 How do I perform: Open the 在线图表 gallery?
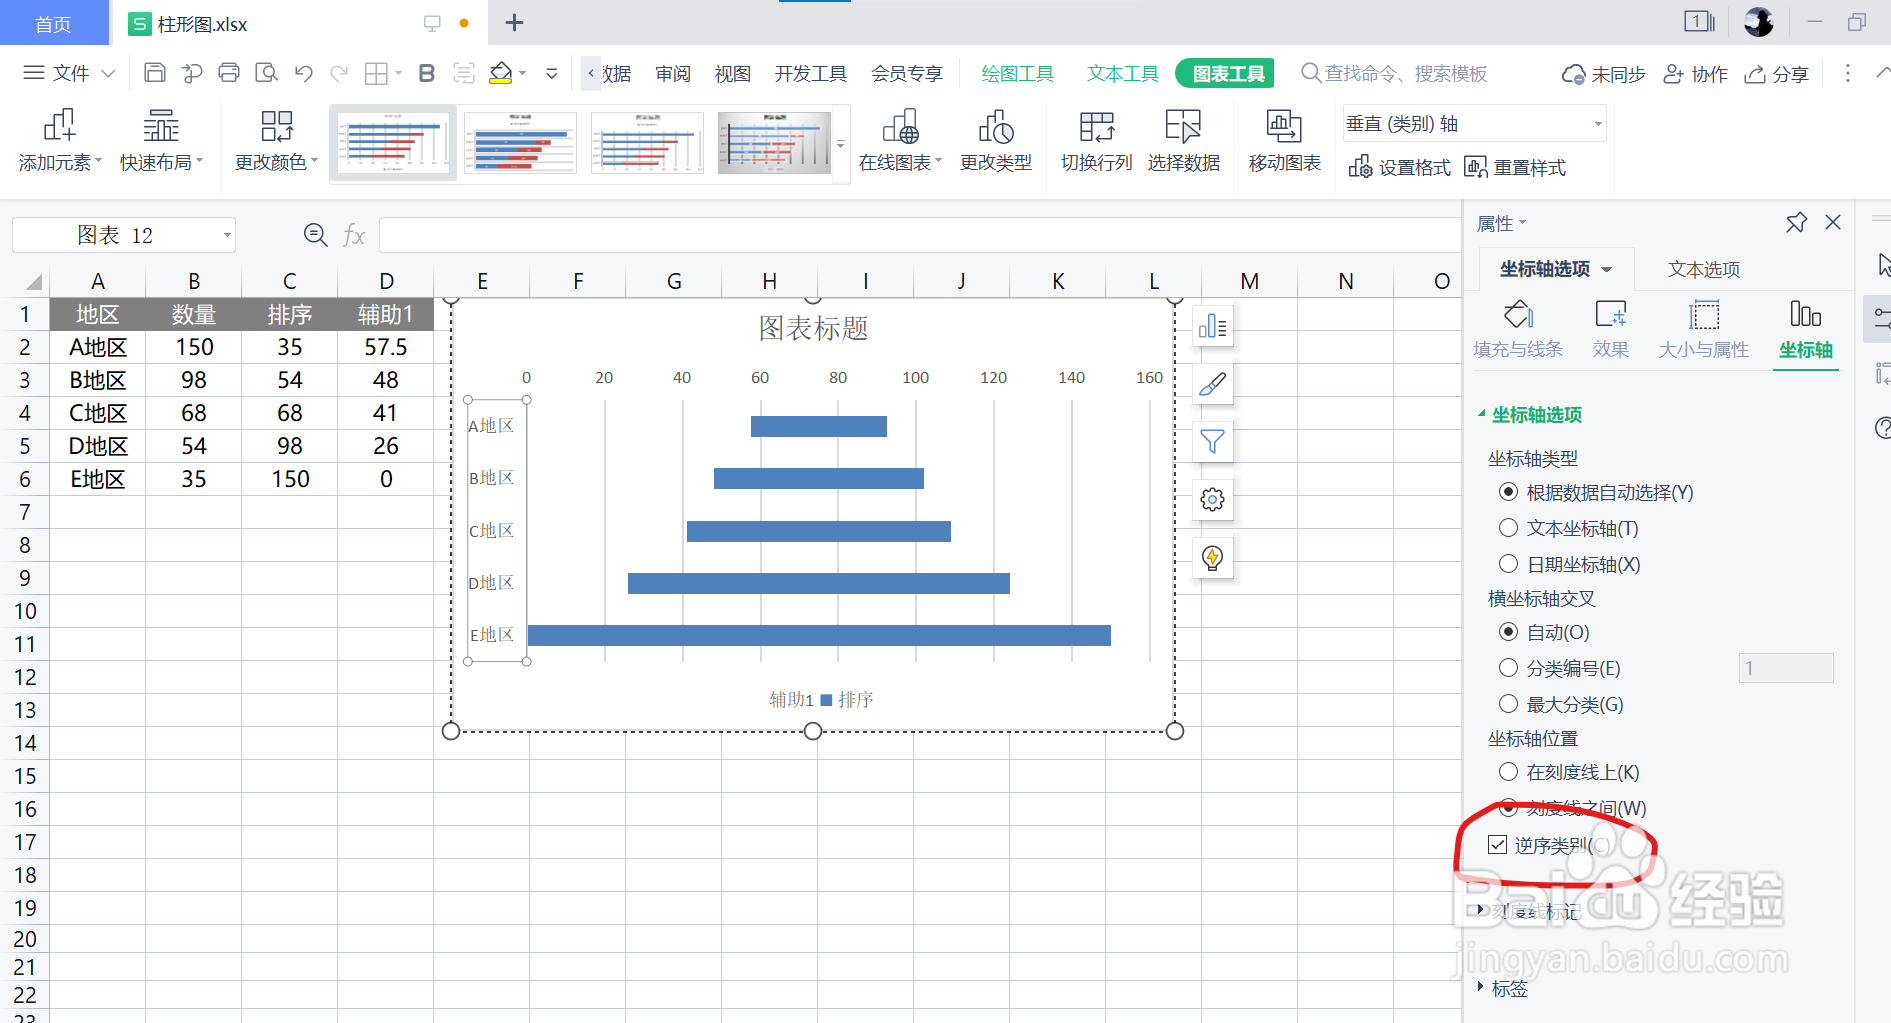click(899, 140)
